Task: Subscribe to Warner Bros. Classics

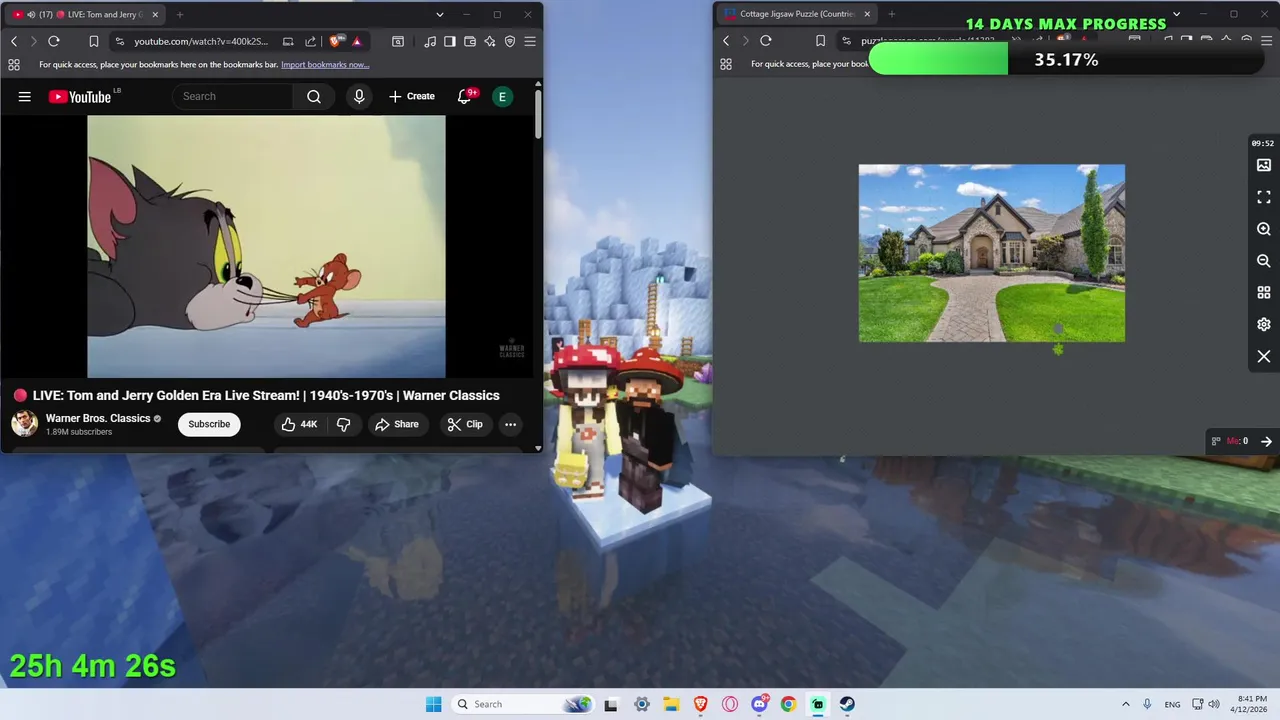Action: [209, 424]
